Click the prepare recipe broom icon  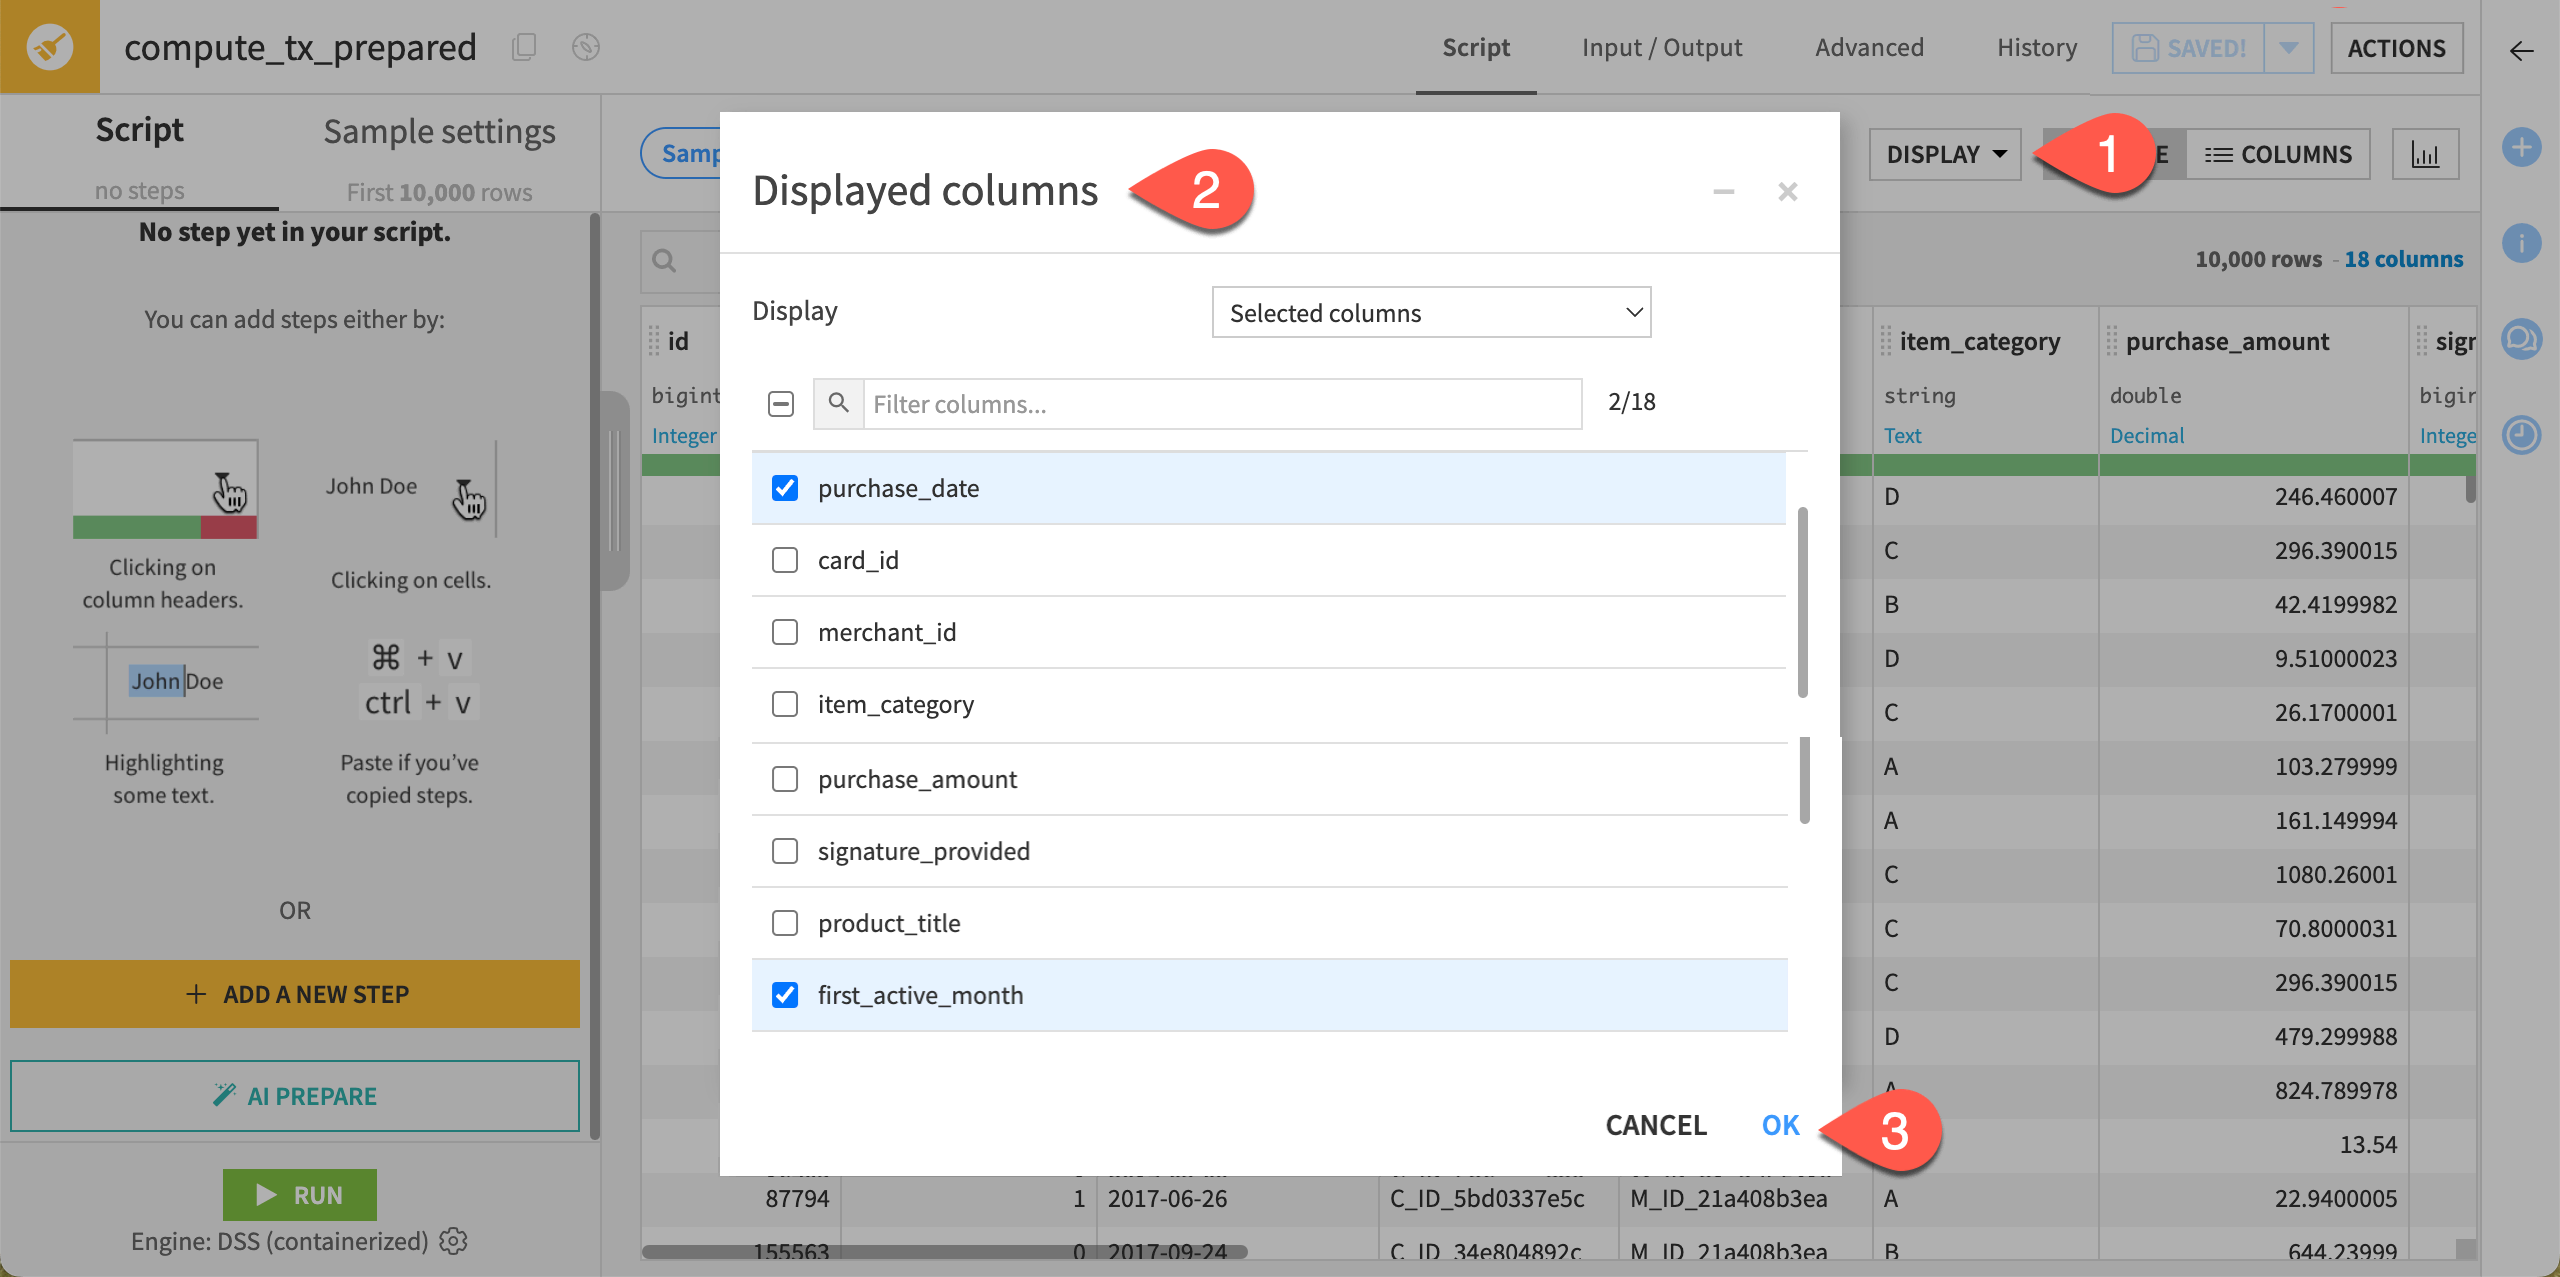pos(49,47)
